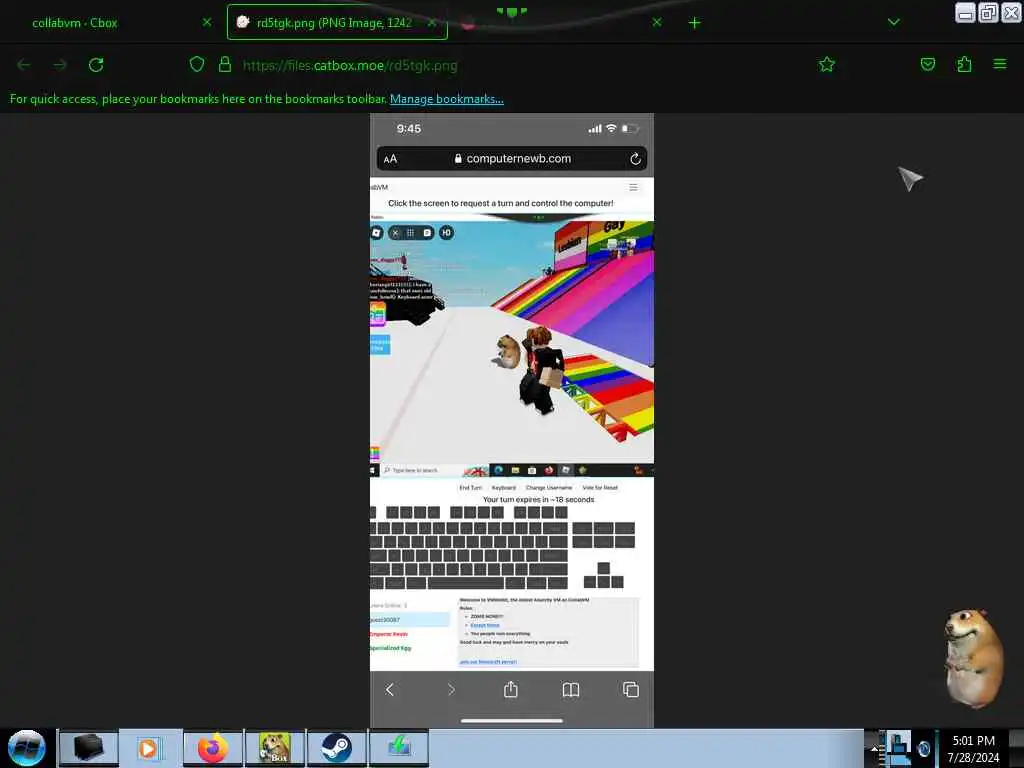
Task: Open a new tab with the plus button
Action: click(x=694, y=23)
